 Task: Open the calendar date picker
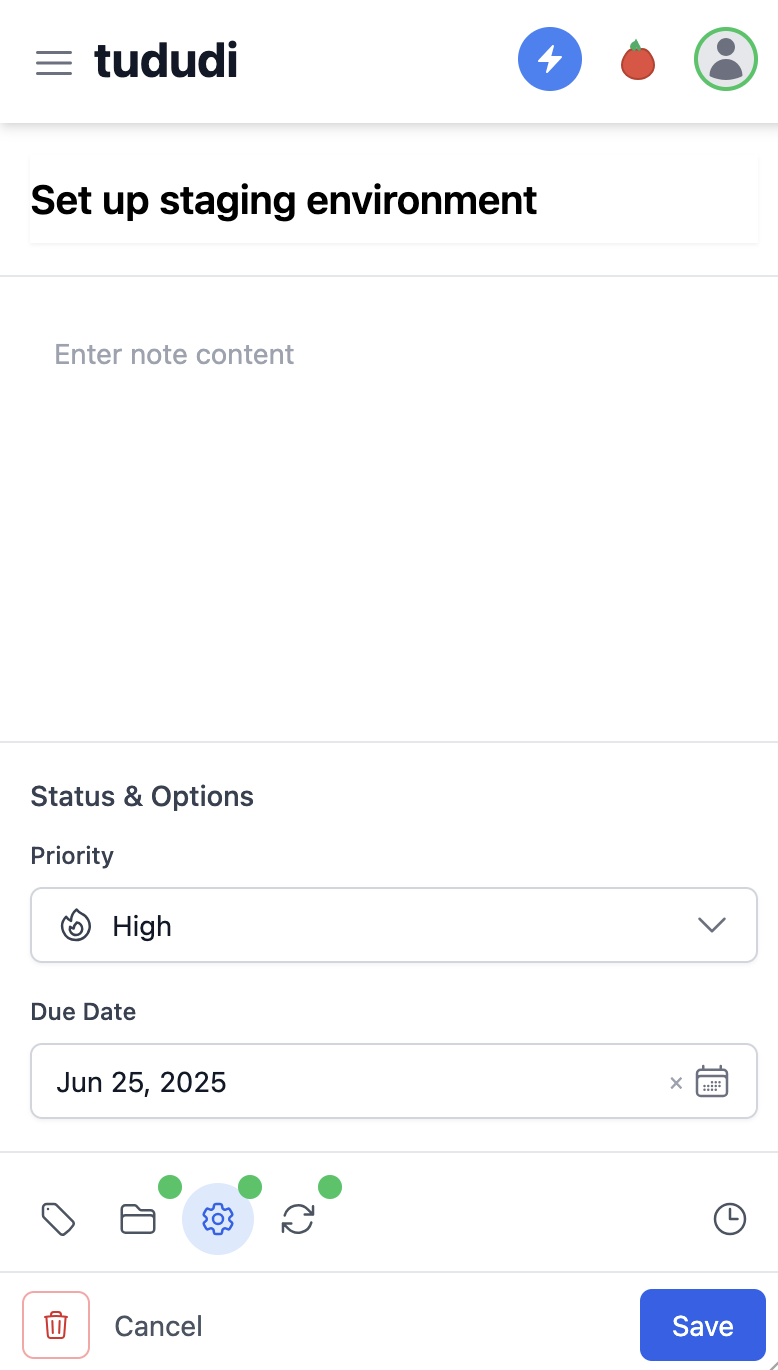click(x=712, y=1082)
